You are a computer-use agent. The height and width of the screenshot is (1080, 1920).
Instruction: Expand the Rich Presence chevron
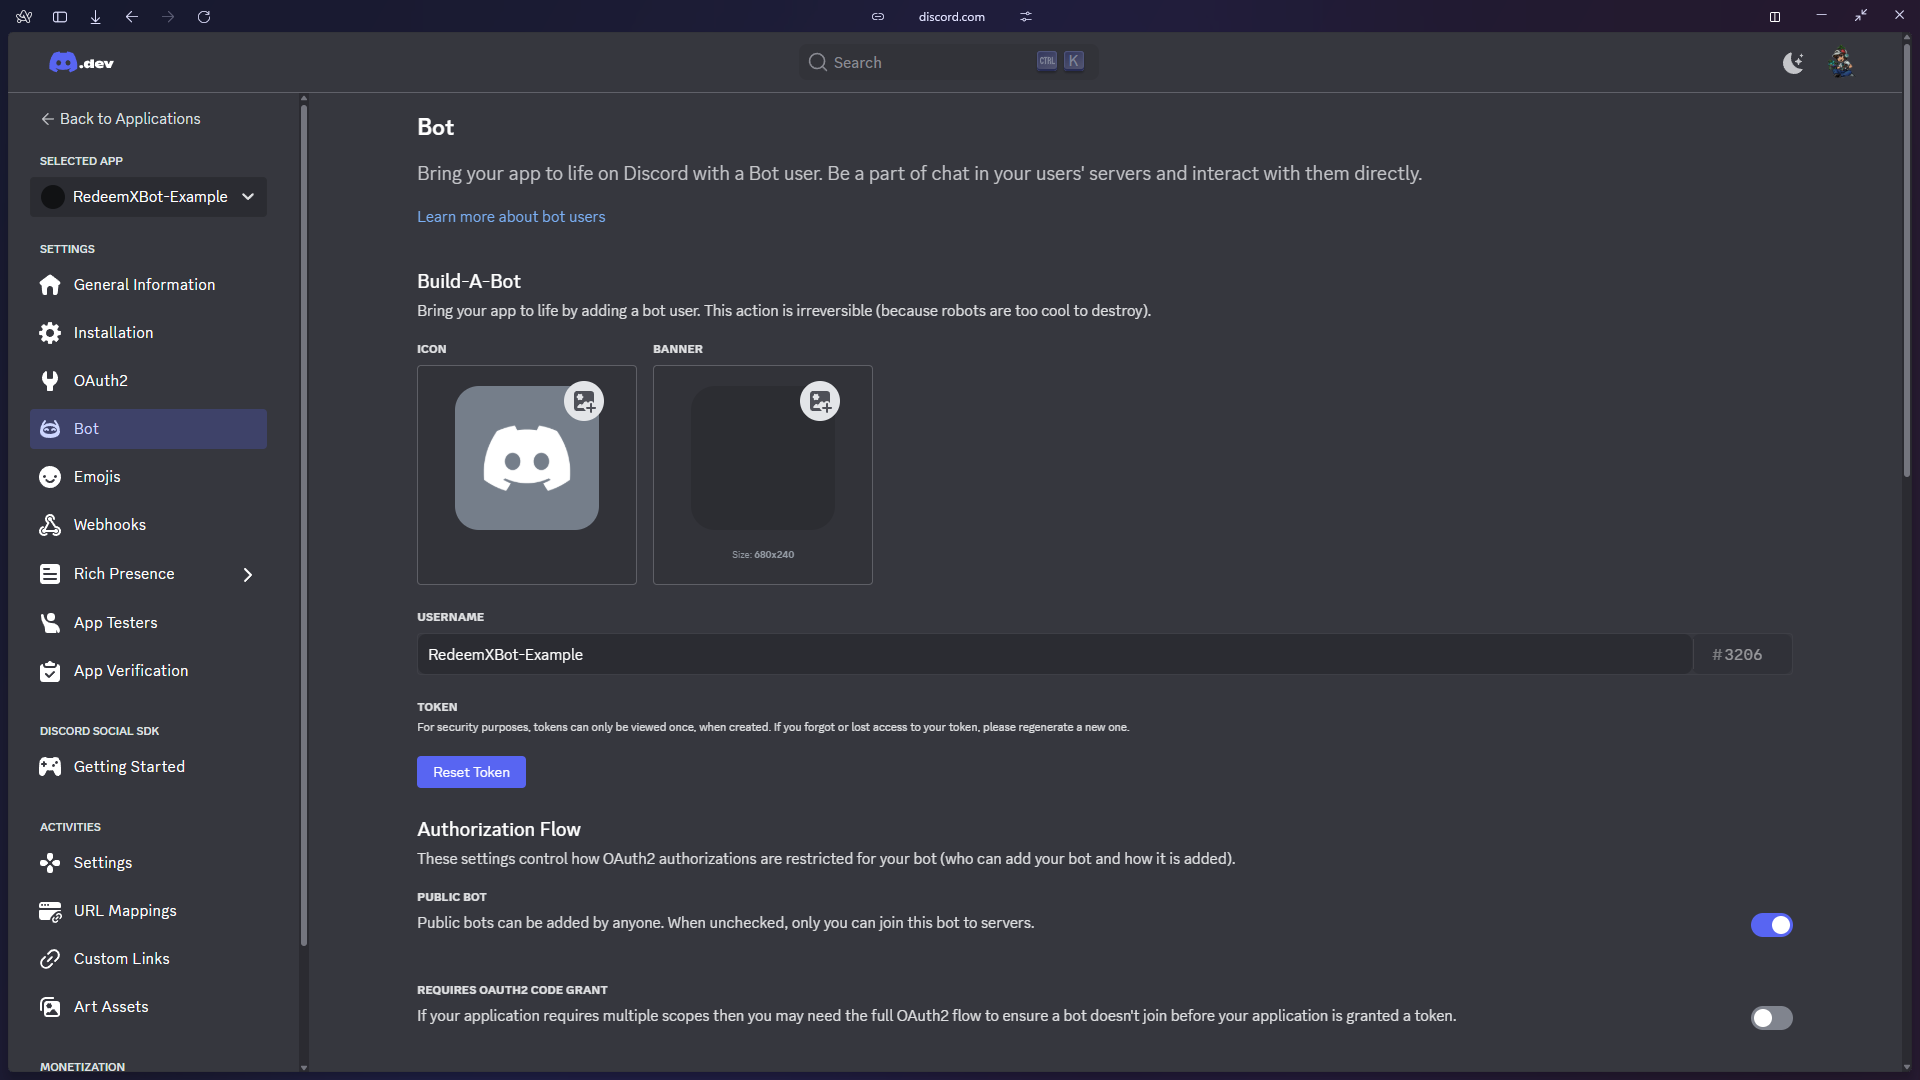[x=248, y=575]
